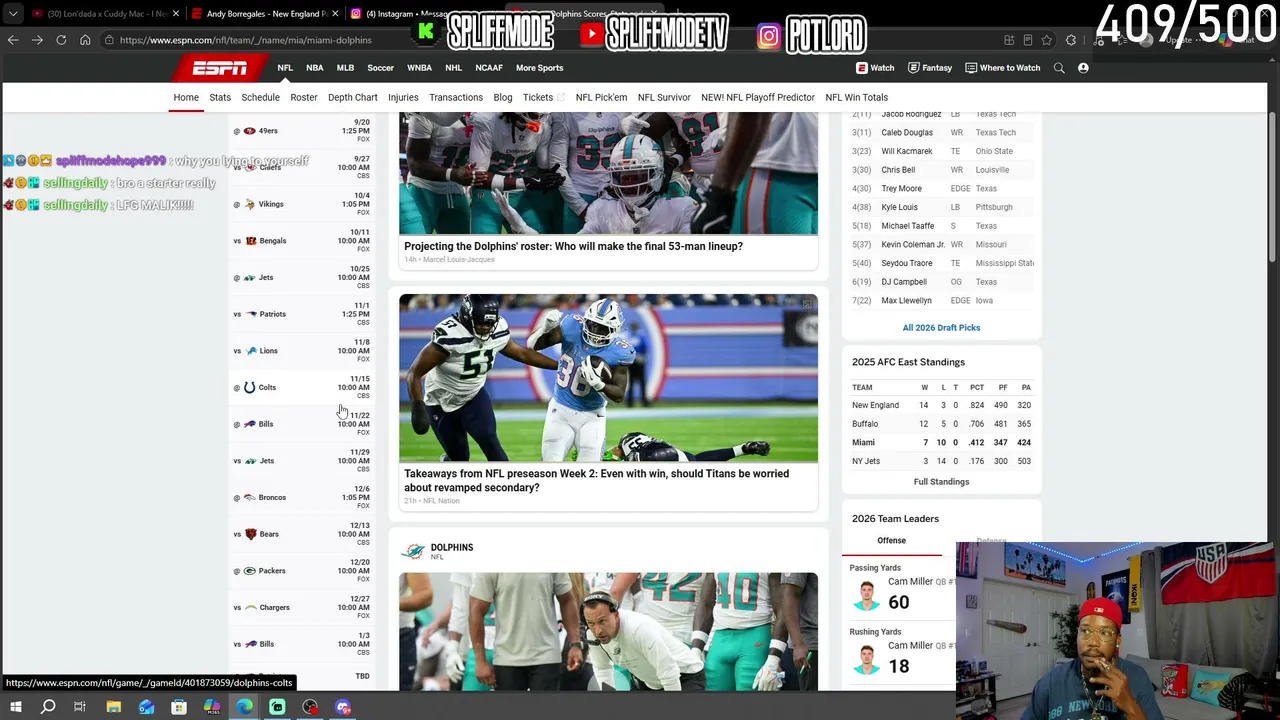Open Task View on the taskbar
The width and height of the screenshot is (1280, 720).
(x=80, y=707)
